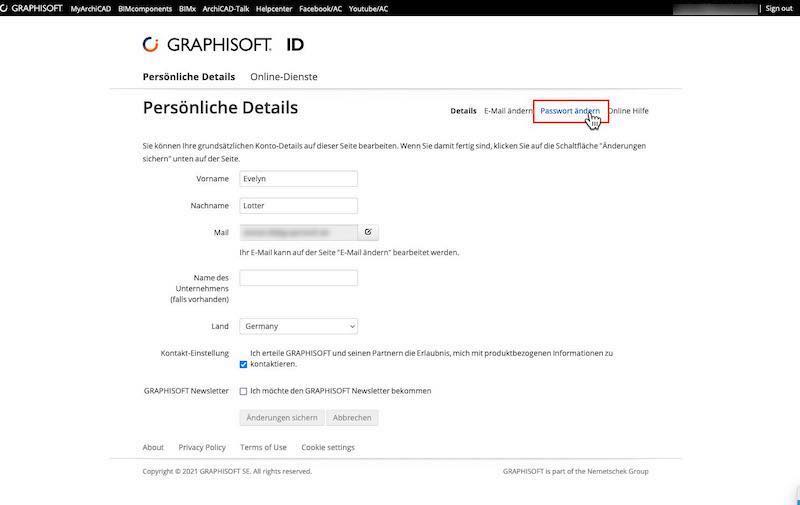The height and width of the screenshot is (505, 800).
Task: Check the GRAPHISOFT Newsletter checkbox
Action: 243,391
